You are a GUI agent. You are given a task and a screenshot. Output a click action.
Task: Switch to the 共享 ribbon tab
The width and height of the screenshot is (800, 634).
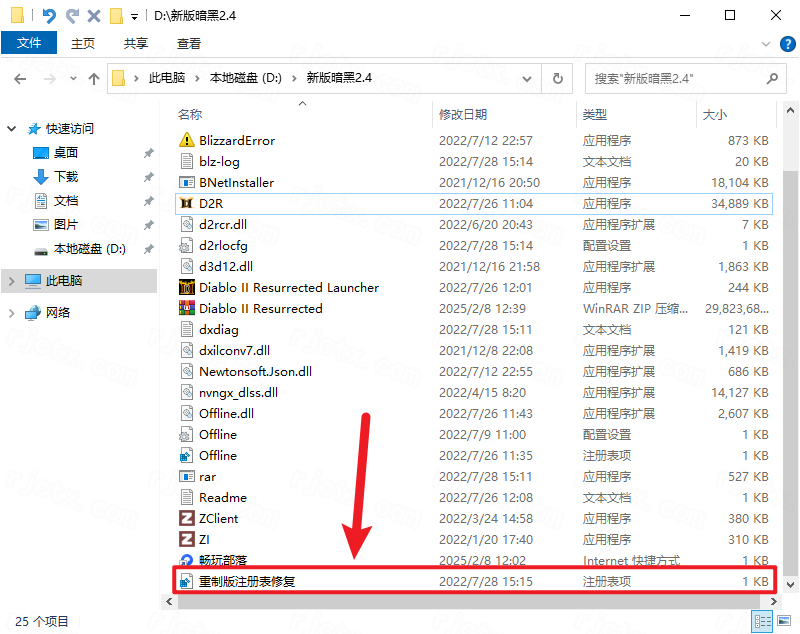136,43
